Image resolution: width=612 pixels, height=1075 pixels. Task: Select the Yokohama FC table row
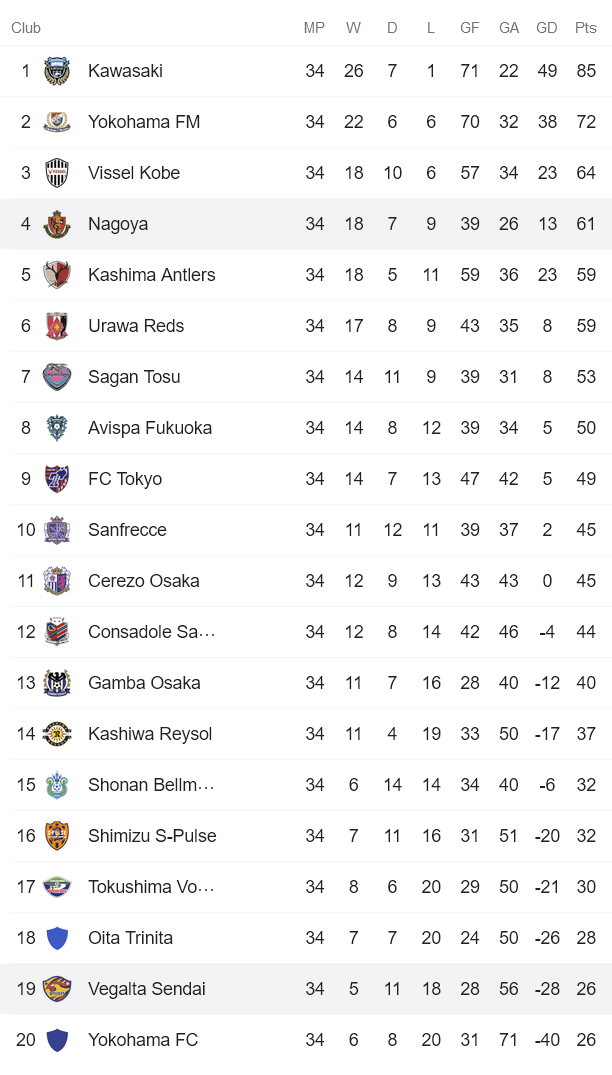click(306, 1040)
